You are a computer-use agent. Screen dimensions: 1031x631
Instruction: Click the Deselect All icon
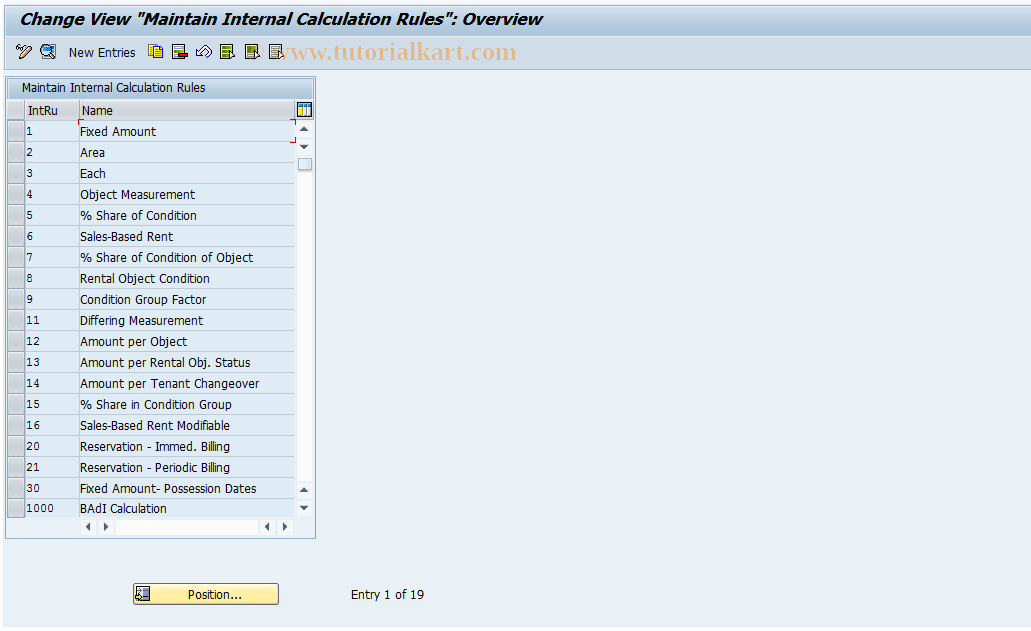(276, 51)
